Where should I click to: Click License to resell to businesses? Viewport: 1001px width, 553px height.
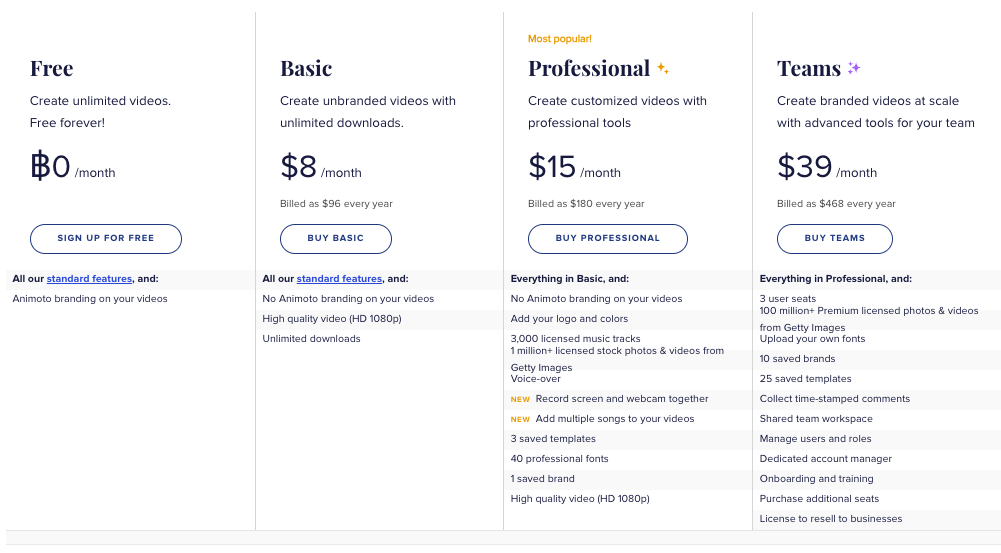click(x=831, y=519)
